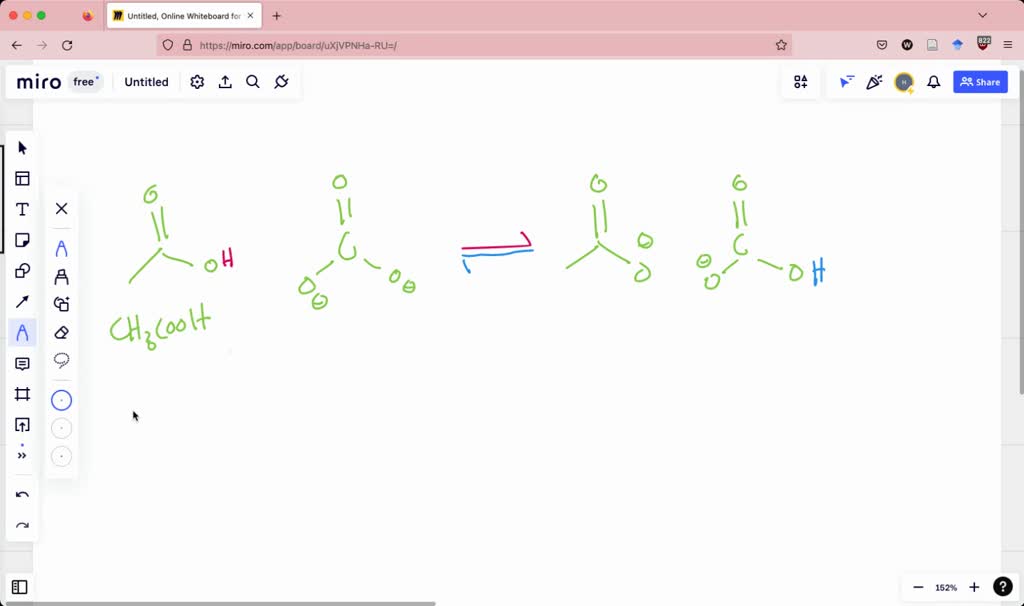This screenshot has width=1024, height=606.
Task: Select the Frame tool
Action: tap(22, 394)
